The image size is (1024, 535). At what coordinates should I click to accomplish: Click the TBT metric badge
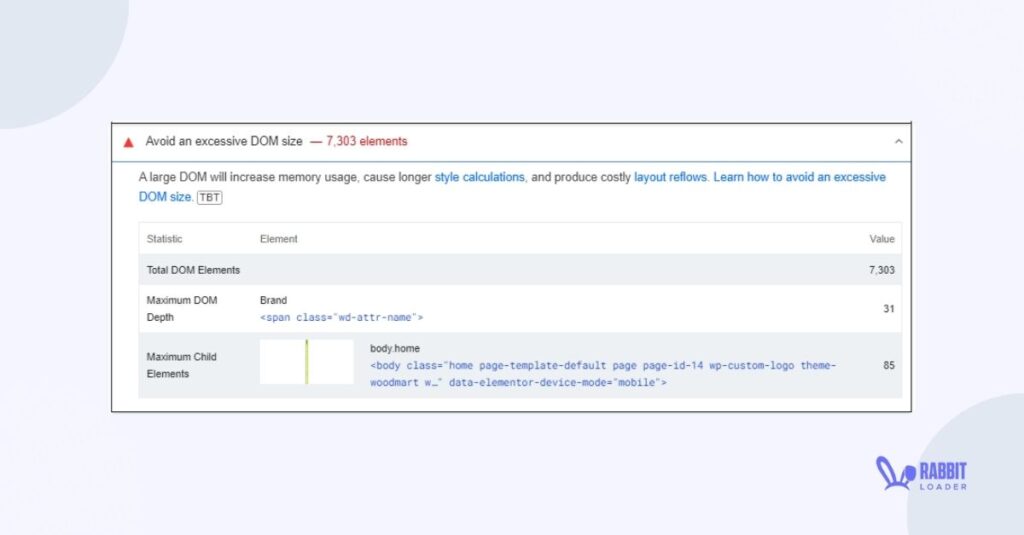coord(210,197)
